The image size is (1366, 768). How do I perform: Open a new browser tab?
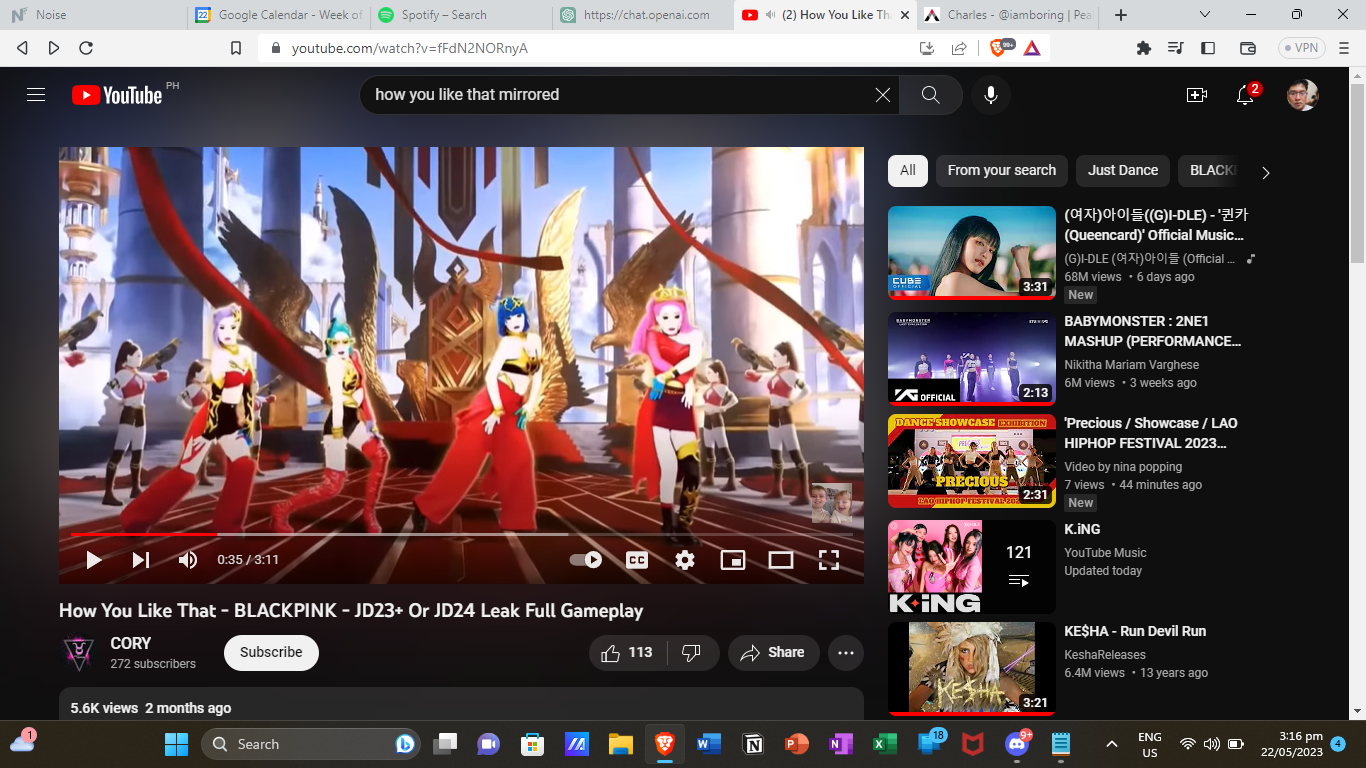click(1121, 15)
